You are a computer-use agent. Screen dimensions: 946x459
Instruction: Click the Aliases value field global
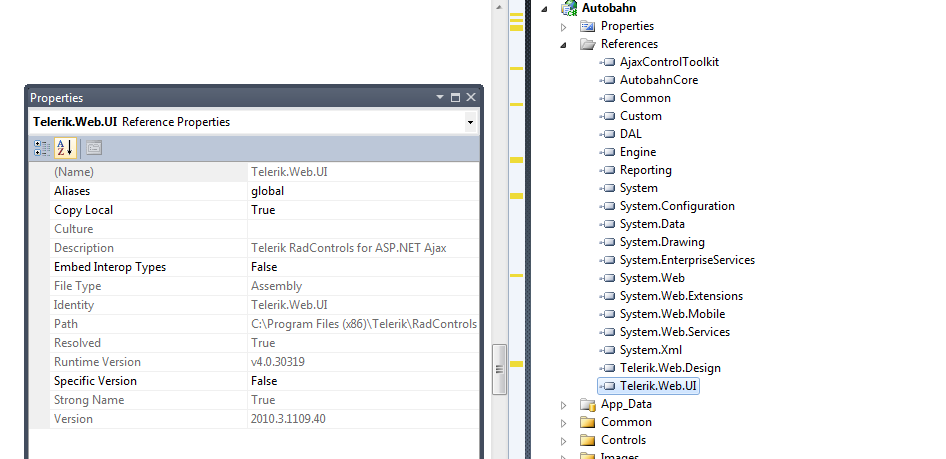267,191
